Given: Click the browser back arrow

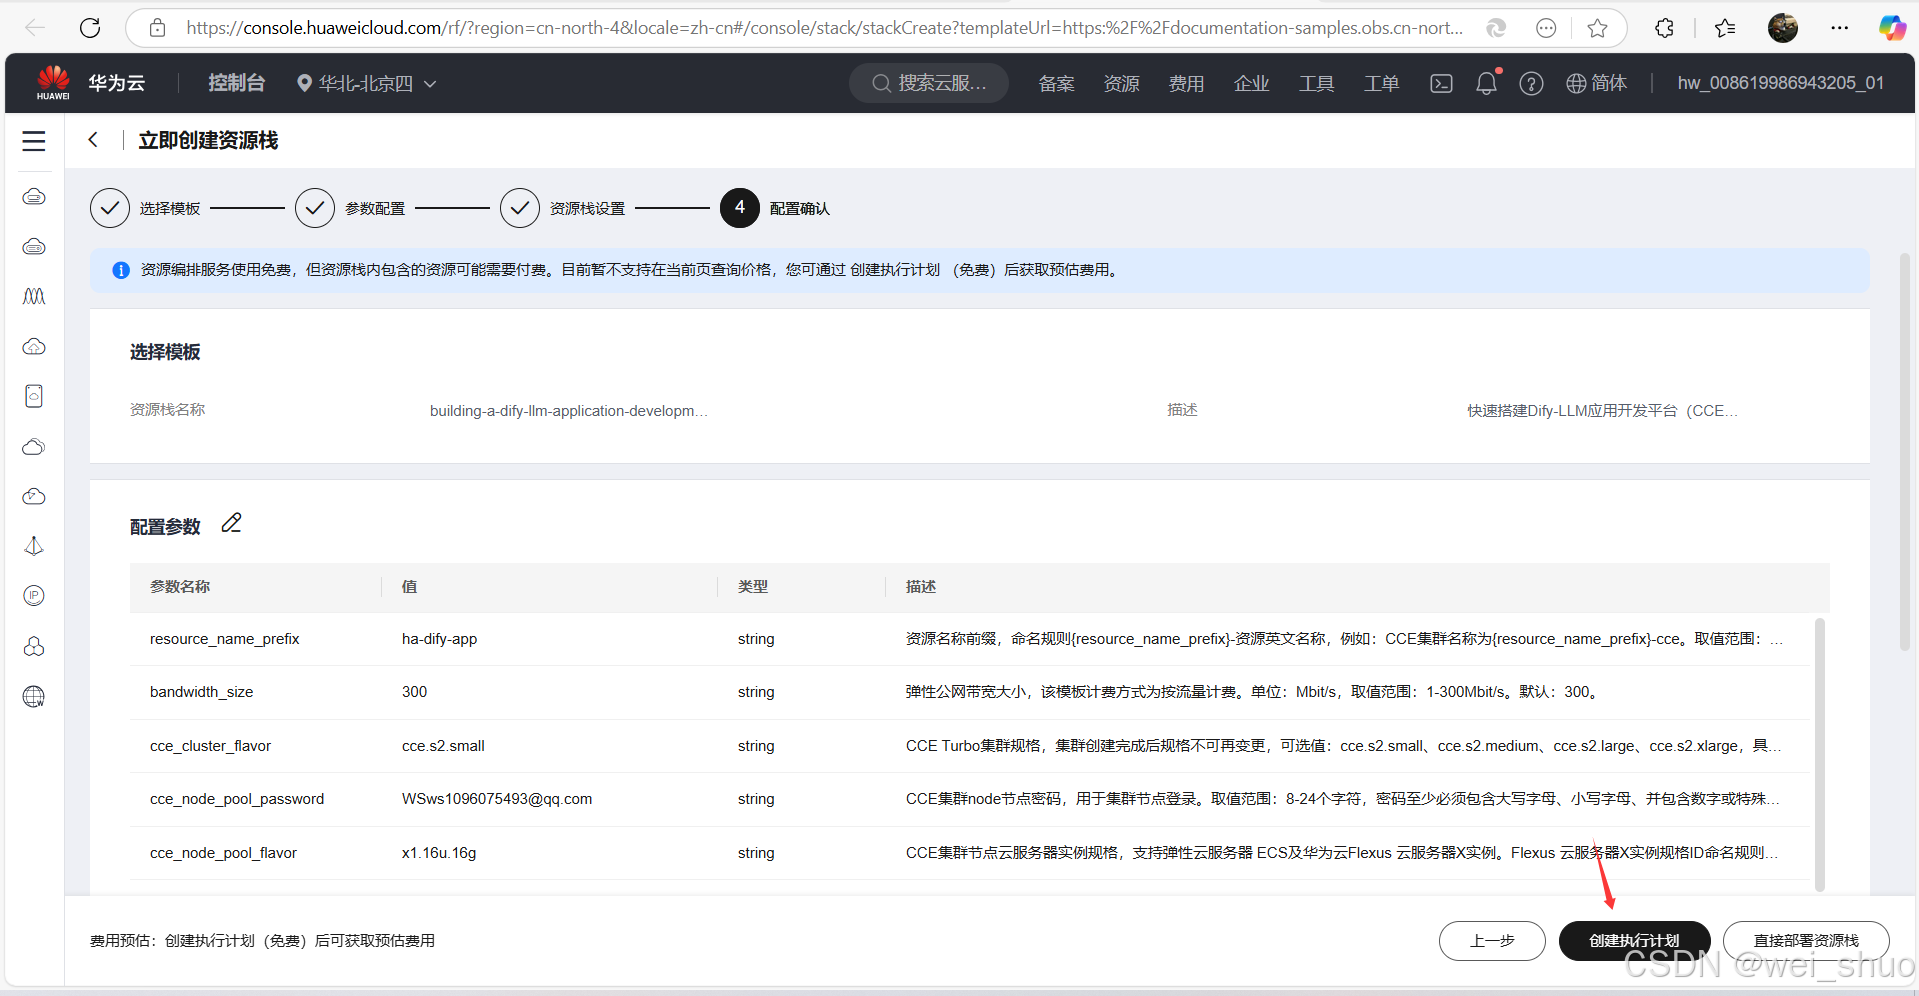Looking at the screenshot, I should tap(35, 28).
